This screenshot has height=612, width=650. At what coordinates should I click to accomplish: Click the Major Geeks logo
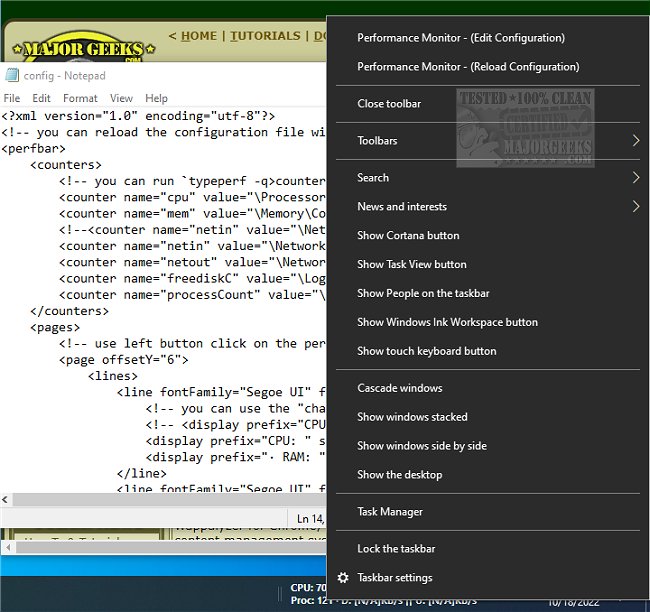tap(82, 47)
